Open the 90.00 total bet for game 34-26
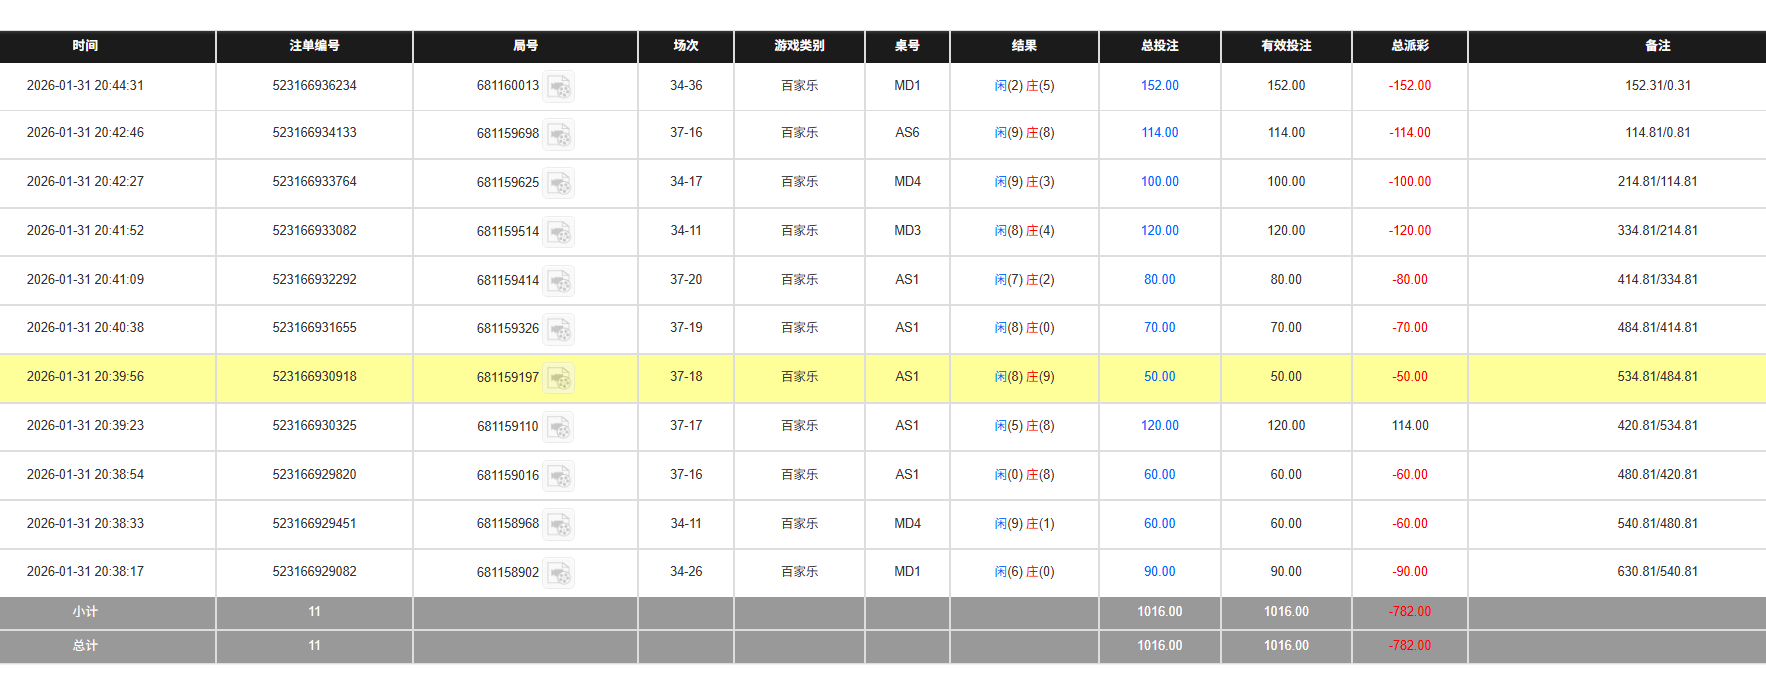The image size is (1766, 698). pyautogui.click(x=1158, y=571)
